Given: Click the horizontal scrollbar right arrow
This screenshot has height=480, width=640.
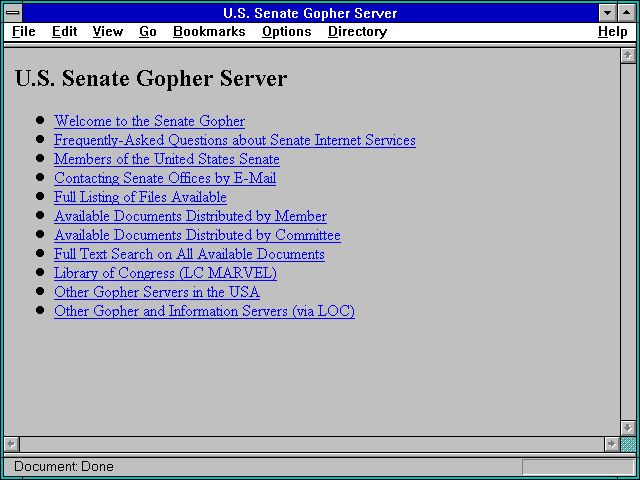Looking at the screenshot, I should [611, 444].
